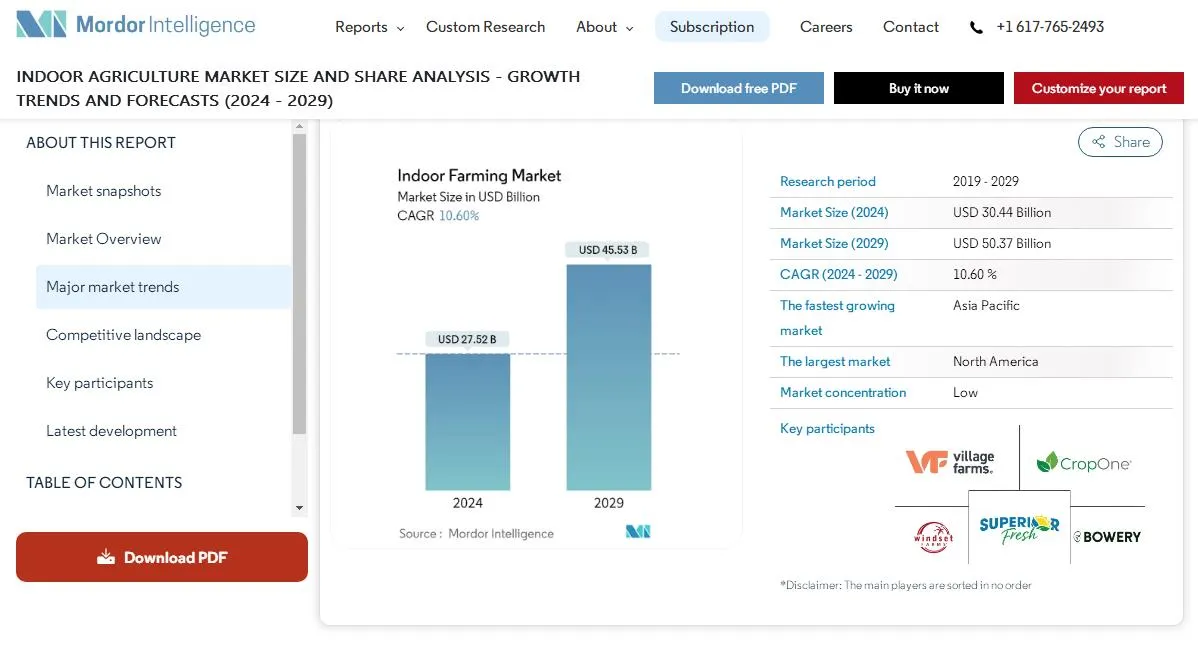Viewport: 1198px width, 648px height.
Task: Click the Download free PDF button
Action: click(x=738, y=88)
